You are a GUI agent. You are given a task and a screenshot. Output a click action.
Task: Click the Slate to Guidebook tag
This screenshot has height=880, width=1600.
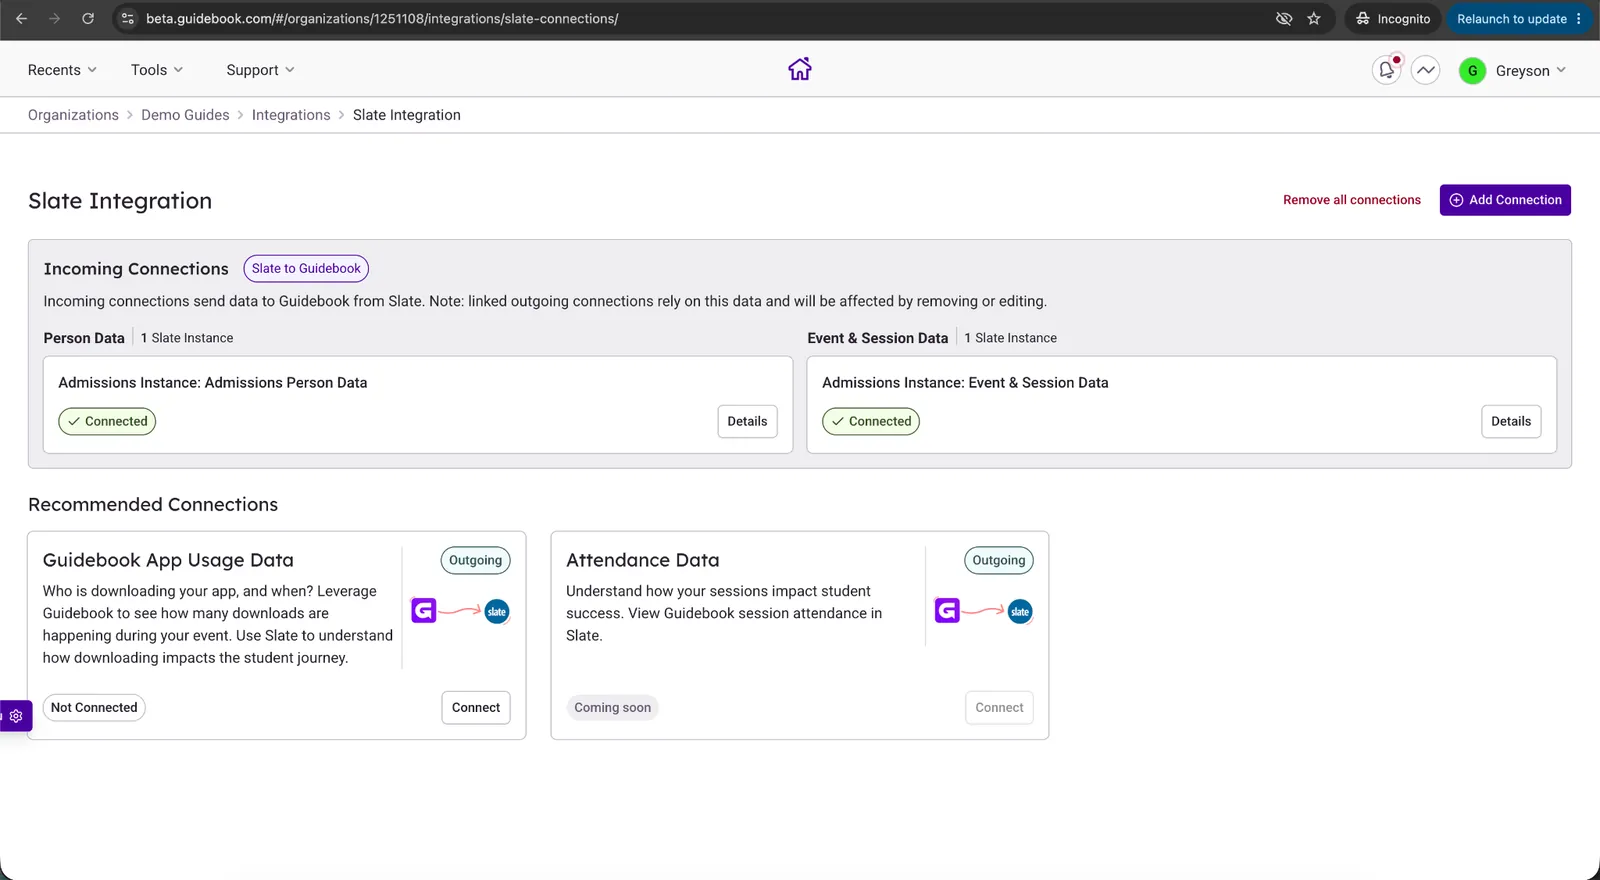coord(306,269)
